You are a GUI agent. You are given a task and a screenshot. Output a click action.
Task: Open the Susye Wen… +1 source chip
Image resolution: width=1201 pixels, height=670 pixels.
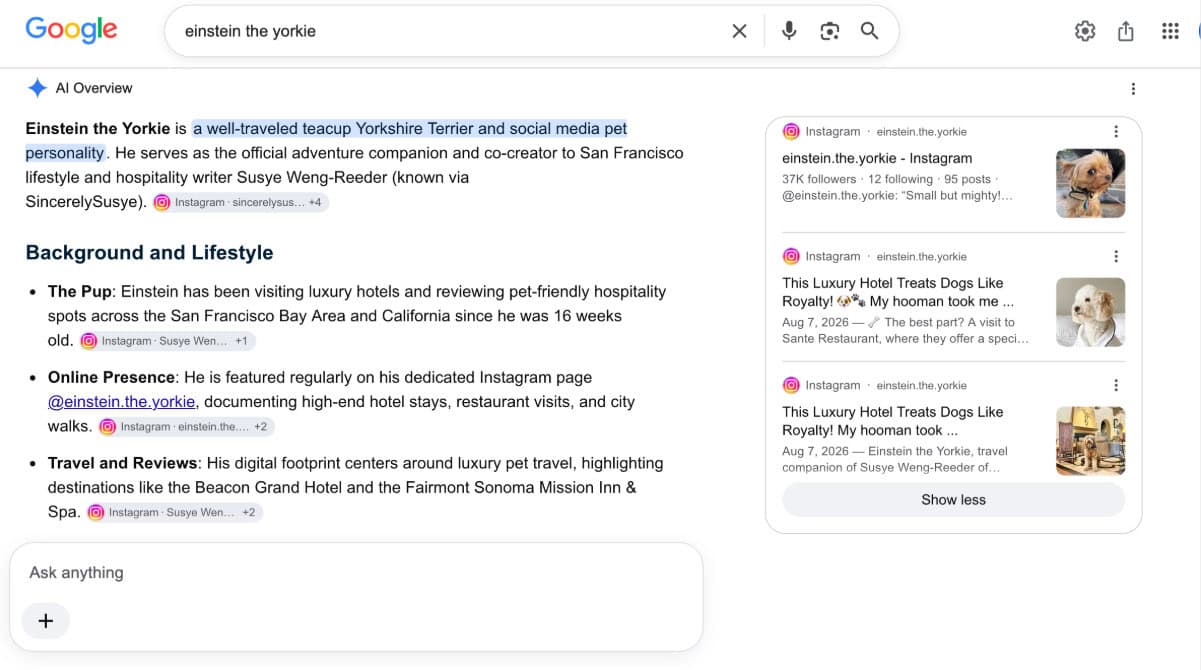pos(167,341)
